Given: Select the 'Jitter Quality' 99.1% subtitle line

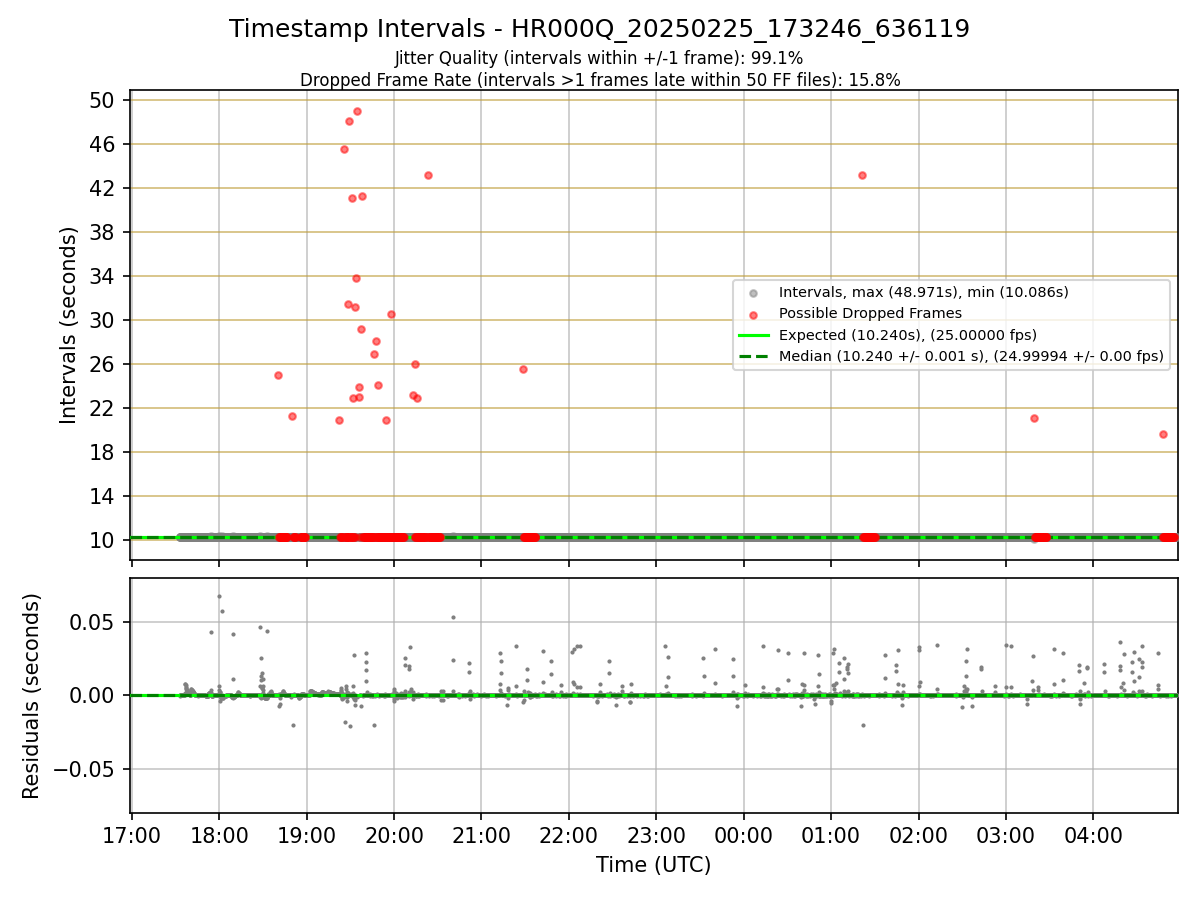Looking at the screenshot, I should (x=599, y=58).
